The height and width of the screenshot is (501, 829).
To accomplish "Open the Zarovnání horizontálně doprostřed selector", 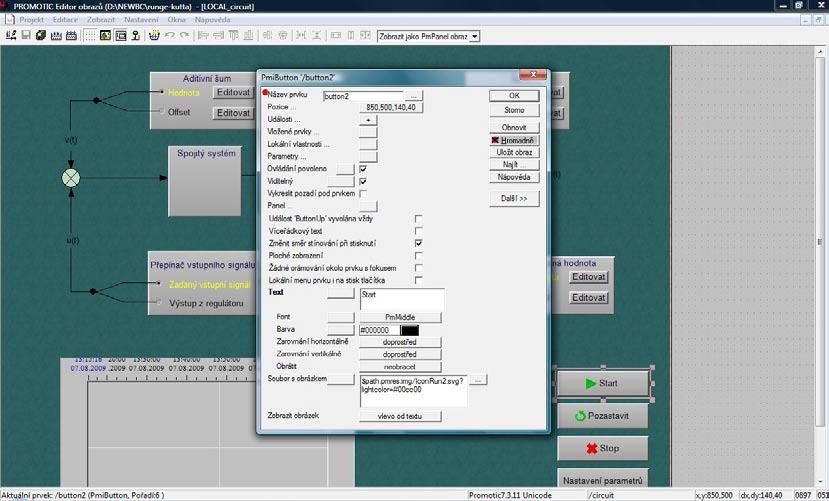I will point(400,342).
